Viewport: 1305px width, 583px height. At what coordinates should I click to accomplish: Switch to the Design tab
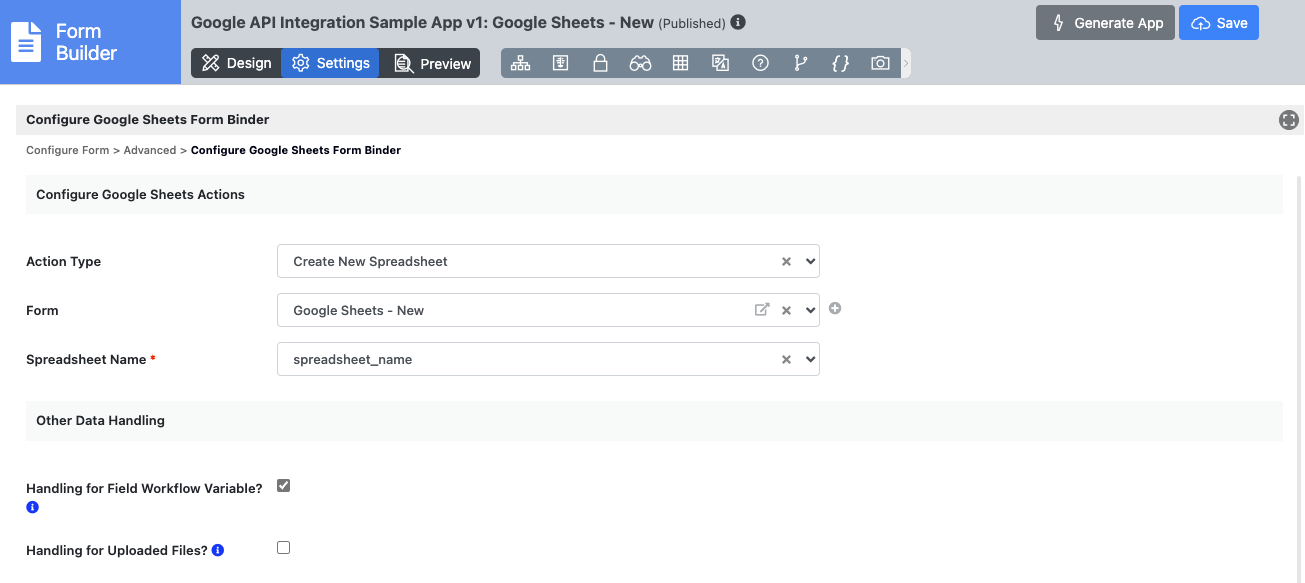pyautogui.click(x=236, y=63)
